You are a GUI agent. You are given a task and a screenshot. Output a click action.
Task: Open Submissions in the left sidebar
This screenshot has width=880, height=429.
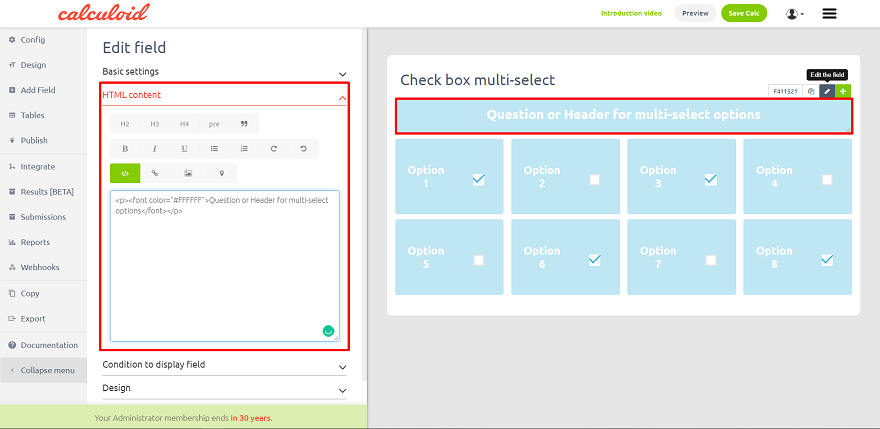[43, 217]
